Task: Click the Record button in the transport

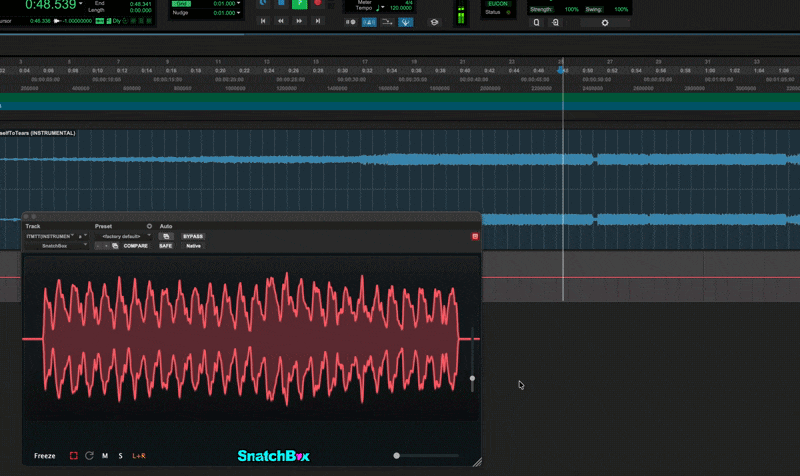Action: point(318,5)
